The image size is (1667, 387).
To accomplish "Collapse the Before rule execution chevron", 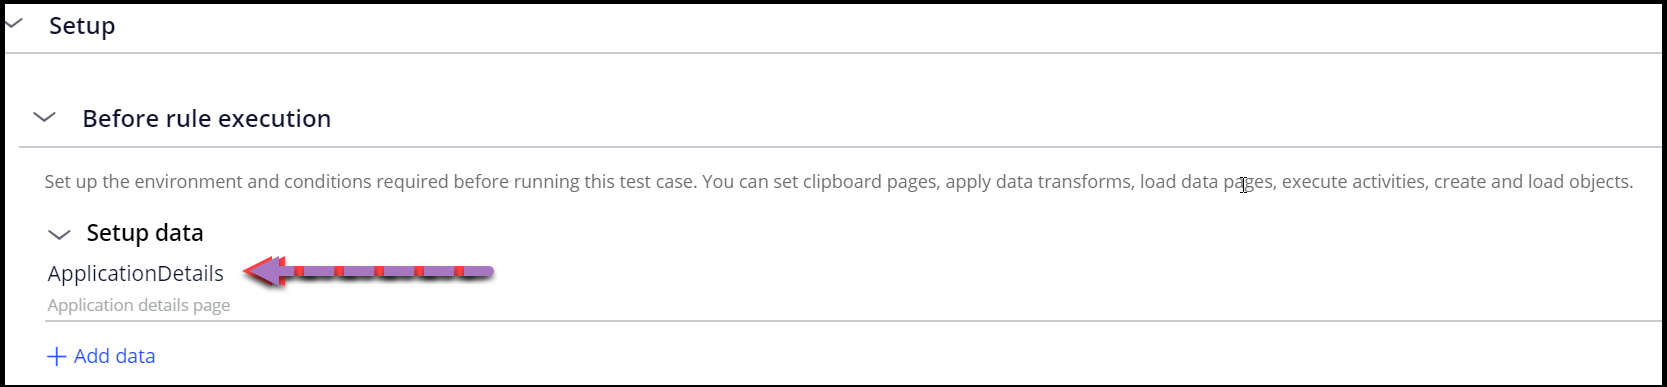I will (x=44, y=117).
